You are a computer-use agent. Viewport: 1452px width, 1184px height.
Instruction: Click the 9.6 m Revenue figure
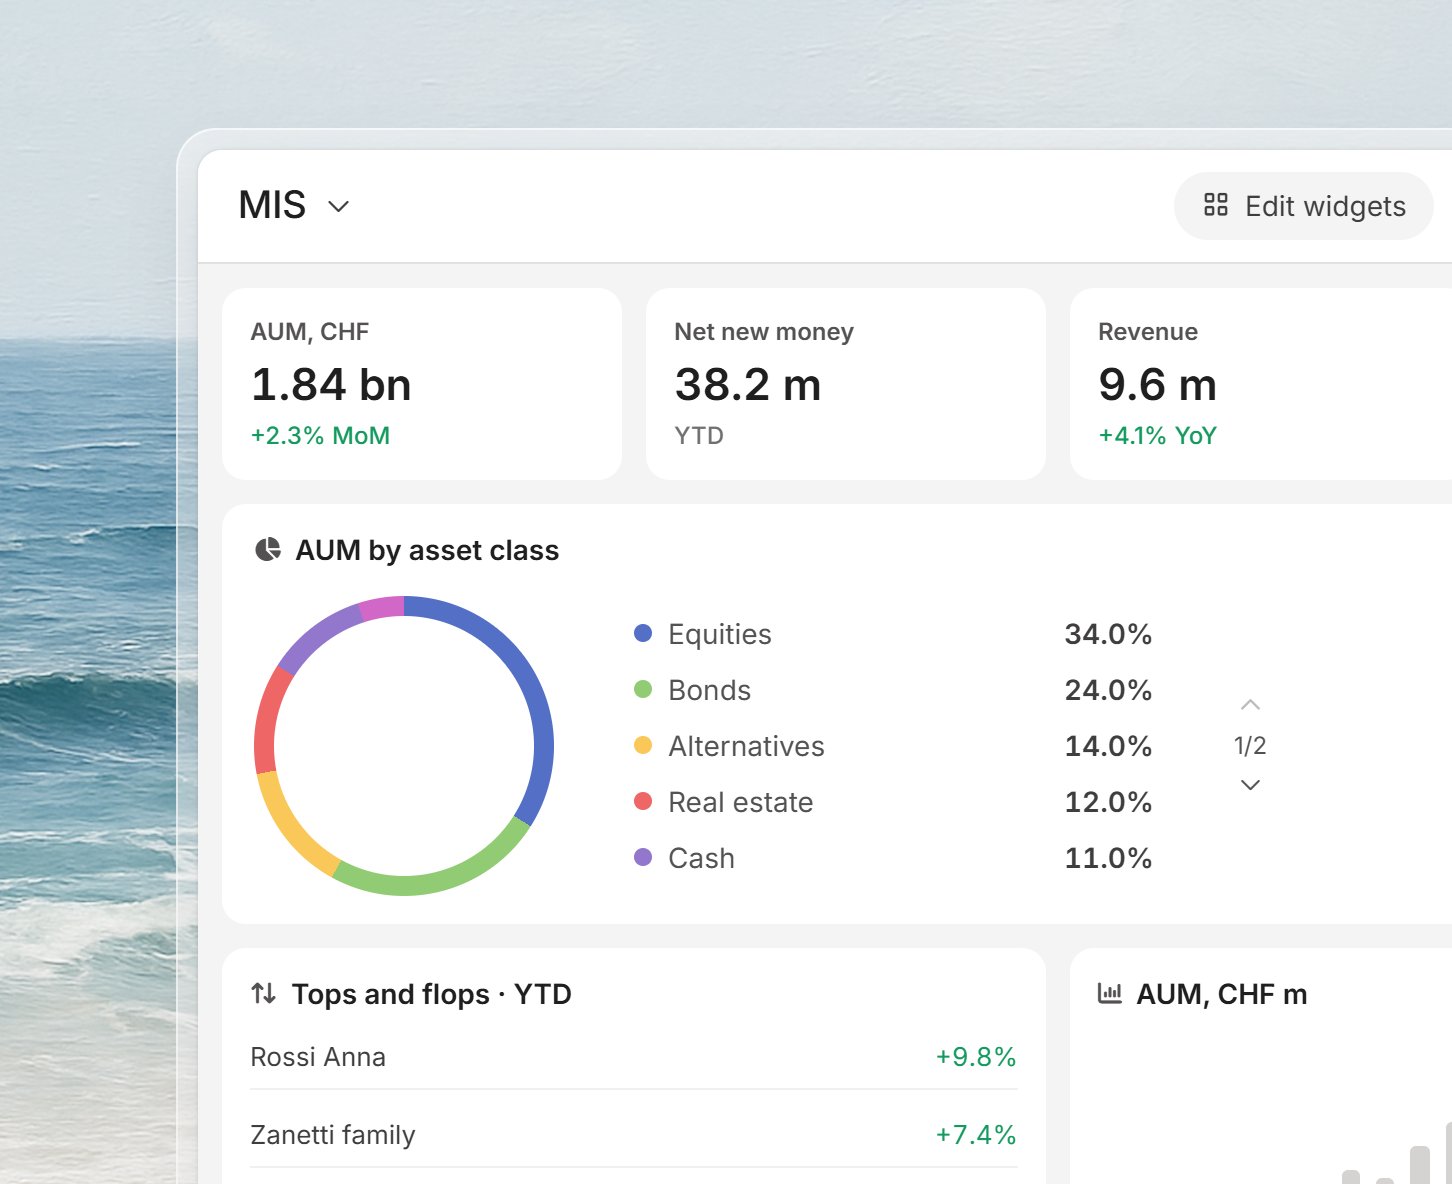coord(1157,385)
